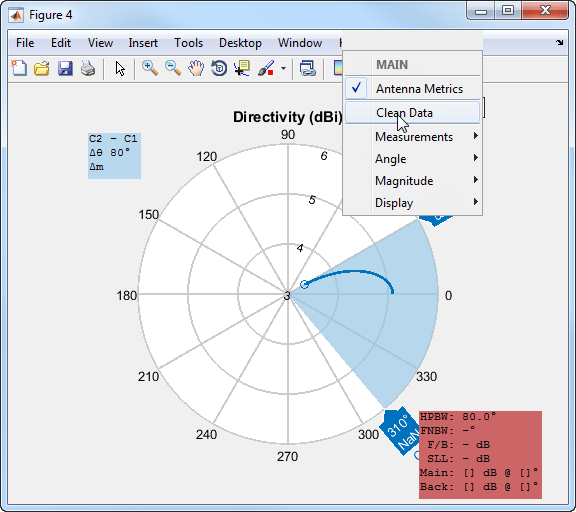Select the Rotate 3D tool
This screenshot has width=576, height=512.
coord(219,68)
